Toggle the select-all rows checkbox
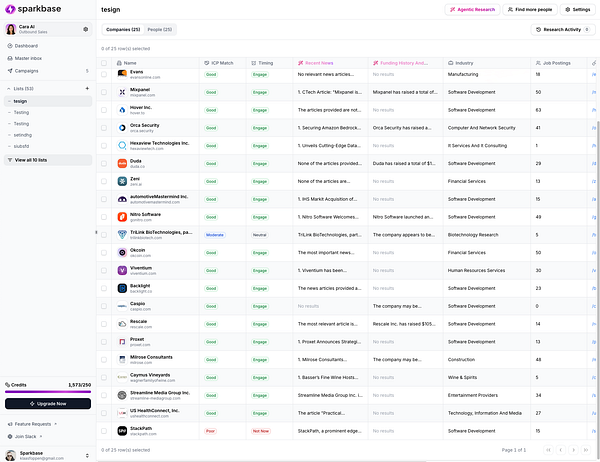The width and height of the screenshot is (600, 462). pyautogui.click(x=104, y=63)
